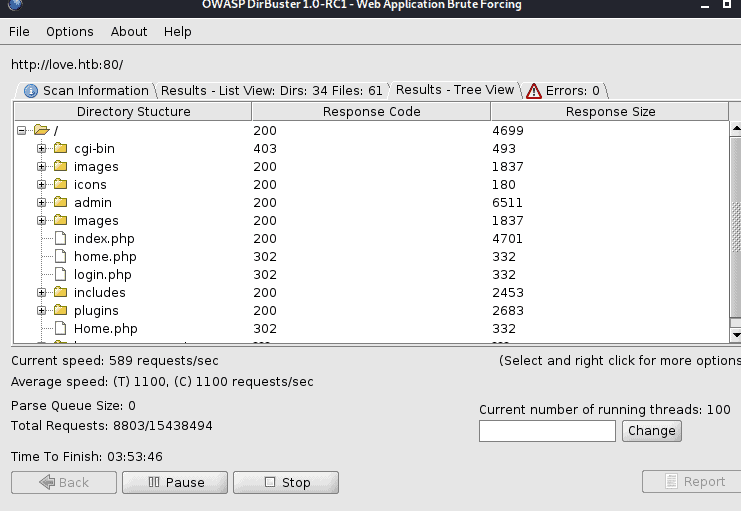Switch to Results - List View tab

271,90
